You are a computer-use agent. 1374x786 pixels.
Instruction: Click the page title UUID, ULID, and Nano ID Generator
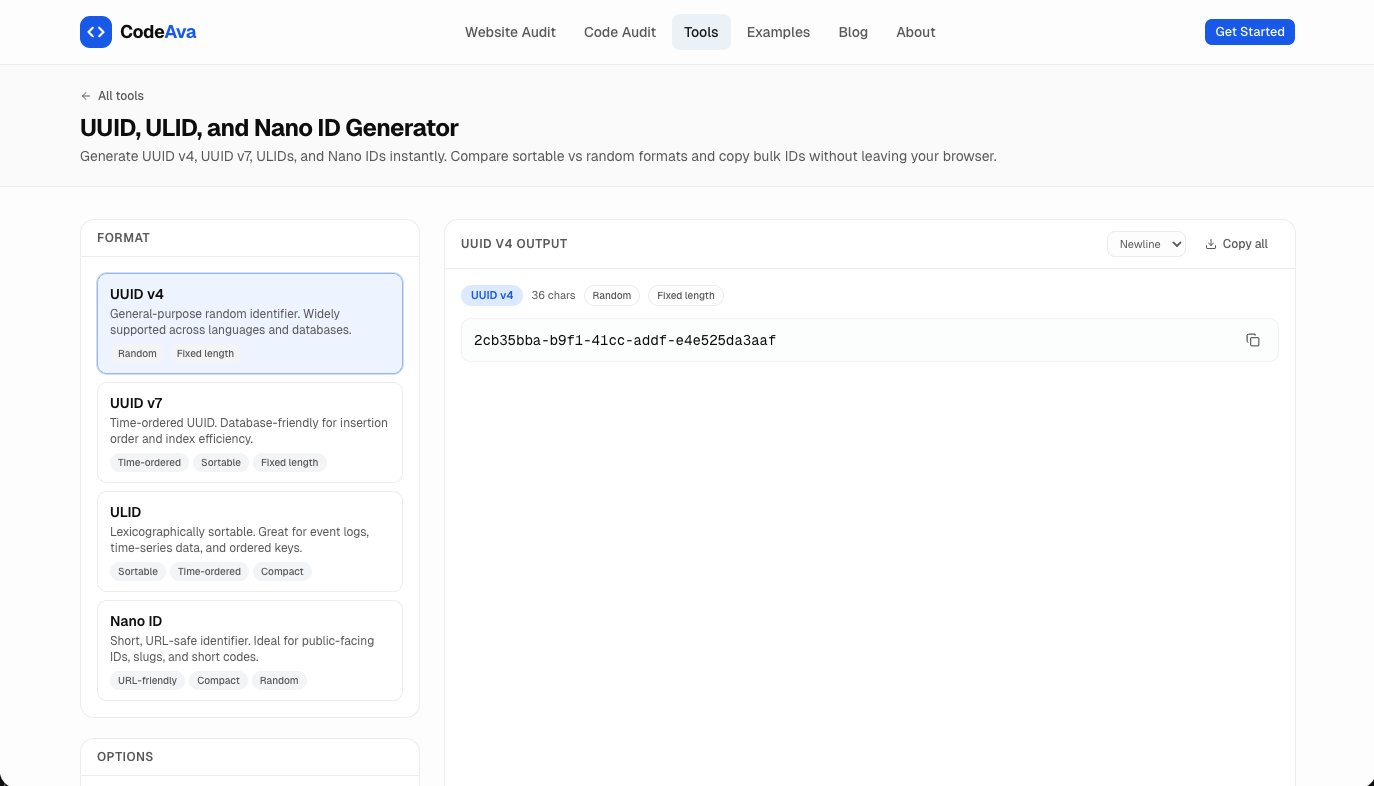coord(269,128)
